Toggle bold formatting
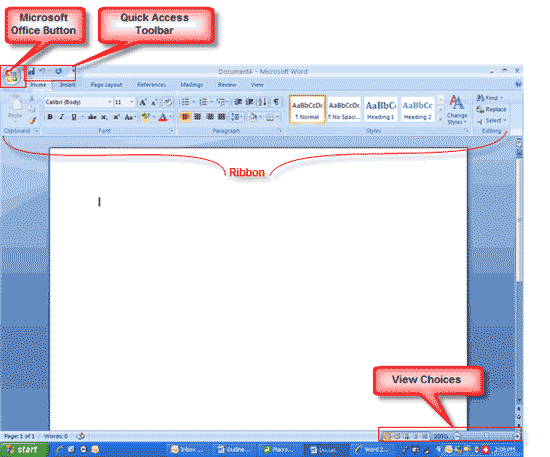This screenshot has width=550, height=457. [x=50, y=117]
